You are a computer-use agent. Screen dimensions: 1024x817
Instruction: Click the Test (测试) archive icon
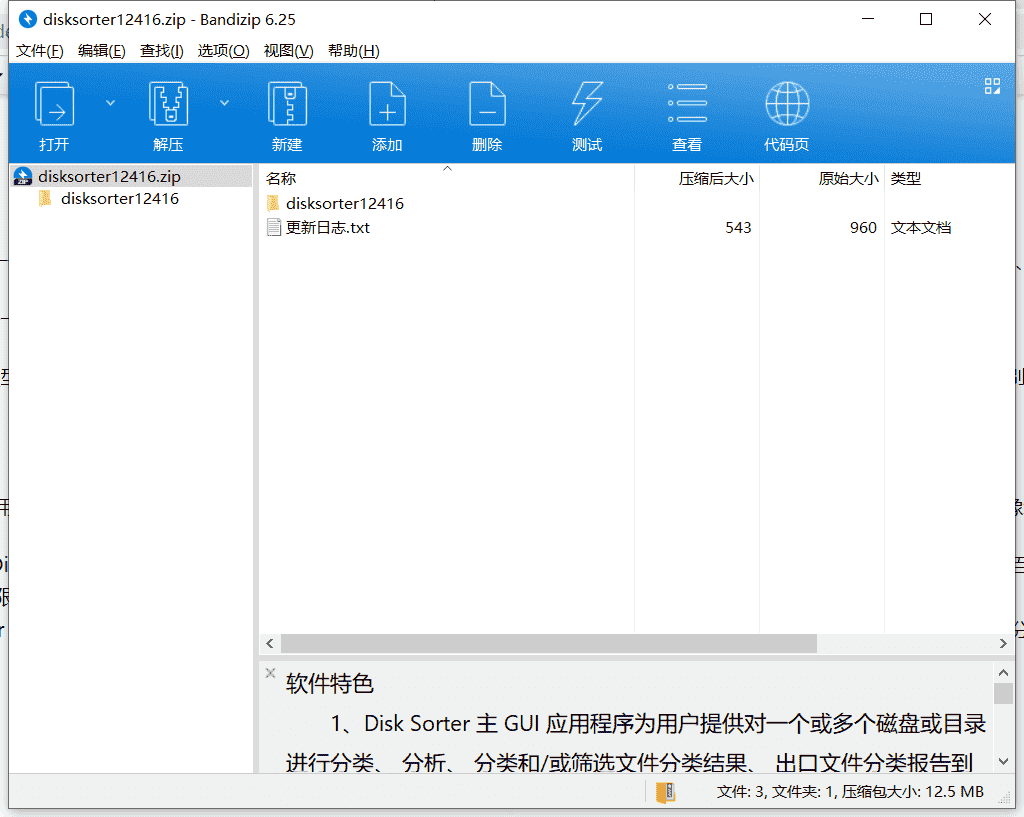point(587,103)
